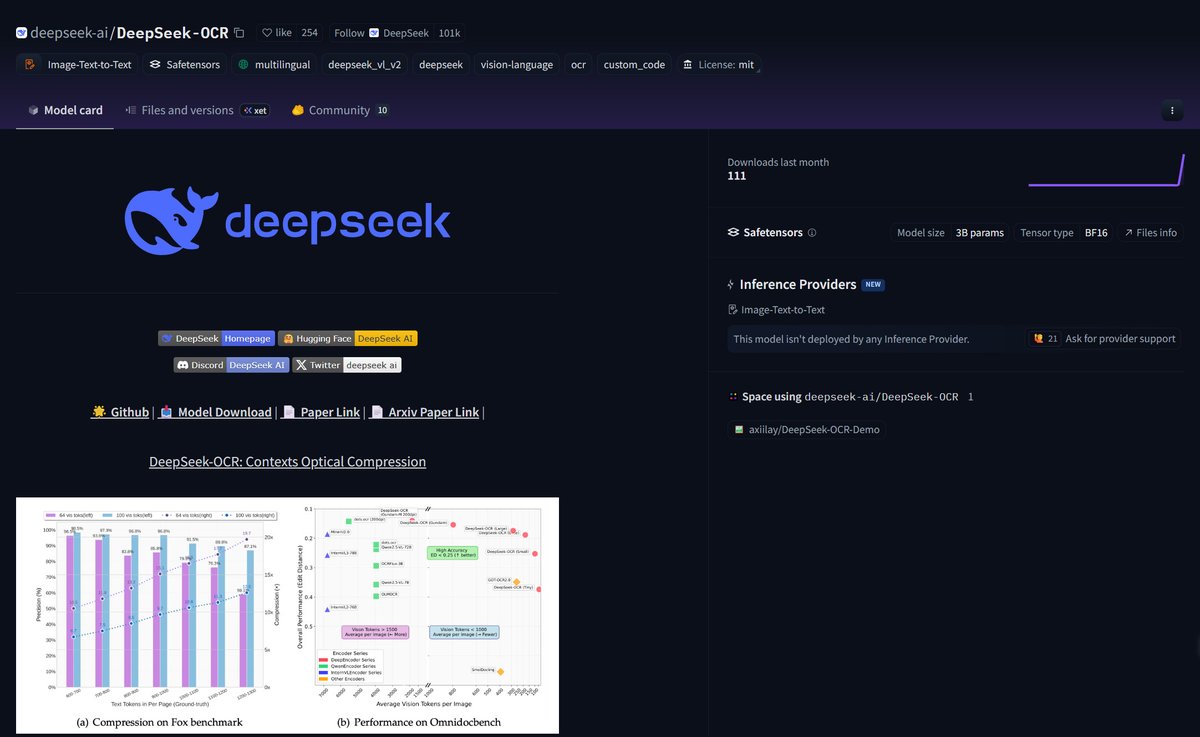1200x737 pixels.
Task: Open the Twitter deepseek_ai badge
Action: click(x=347, y=365)
